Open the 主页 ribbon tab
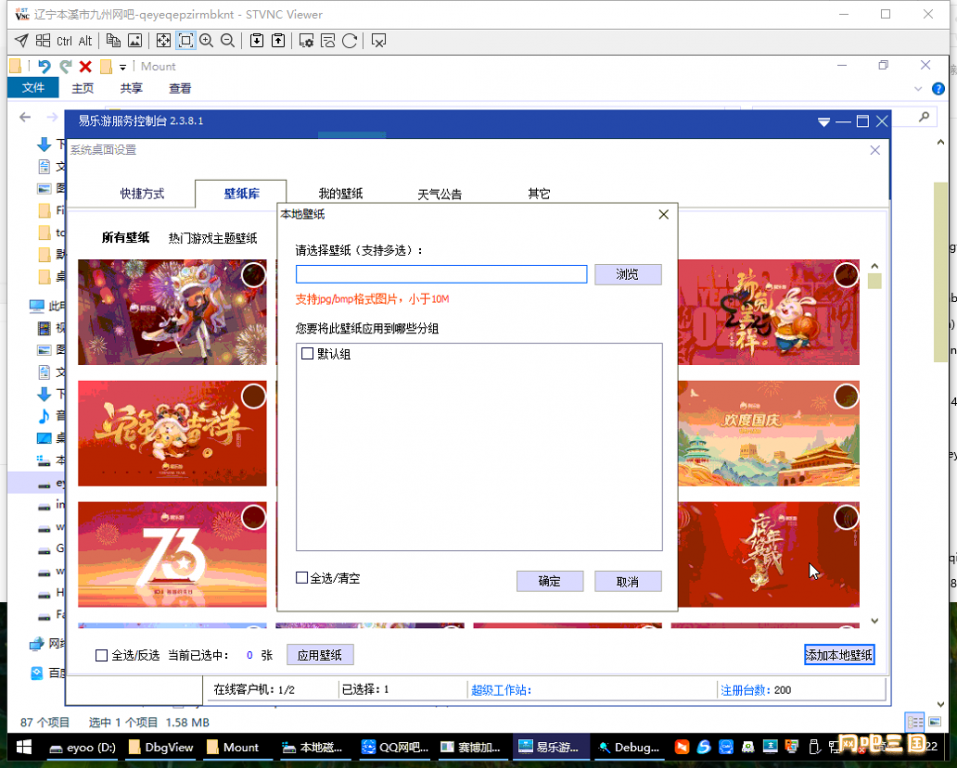957x768 pixels. pyautogui.click(x=82, y=89)
